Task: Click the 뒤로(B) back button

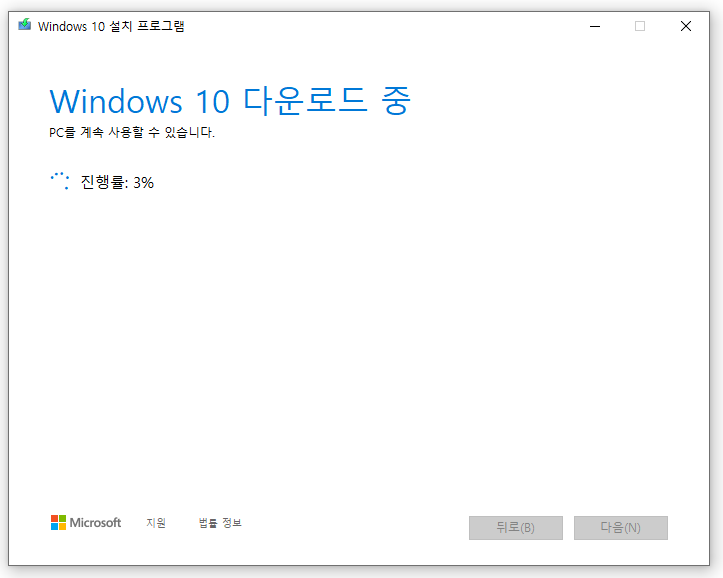Action: [516, 527]
